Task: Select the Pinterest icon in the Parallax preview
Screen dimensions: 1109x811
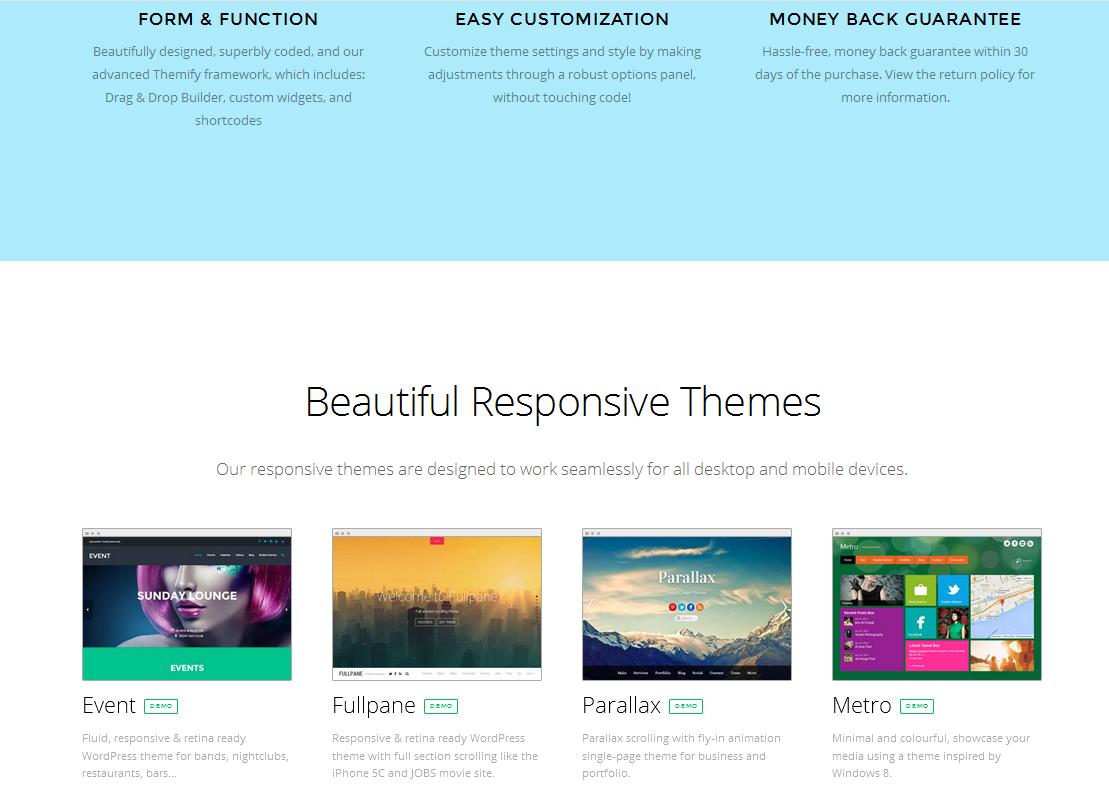Action: pyautogui.click(x=673, y=608)
